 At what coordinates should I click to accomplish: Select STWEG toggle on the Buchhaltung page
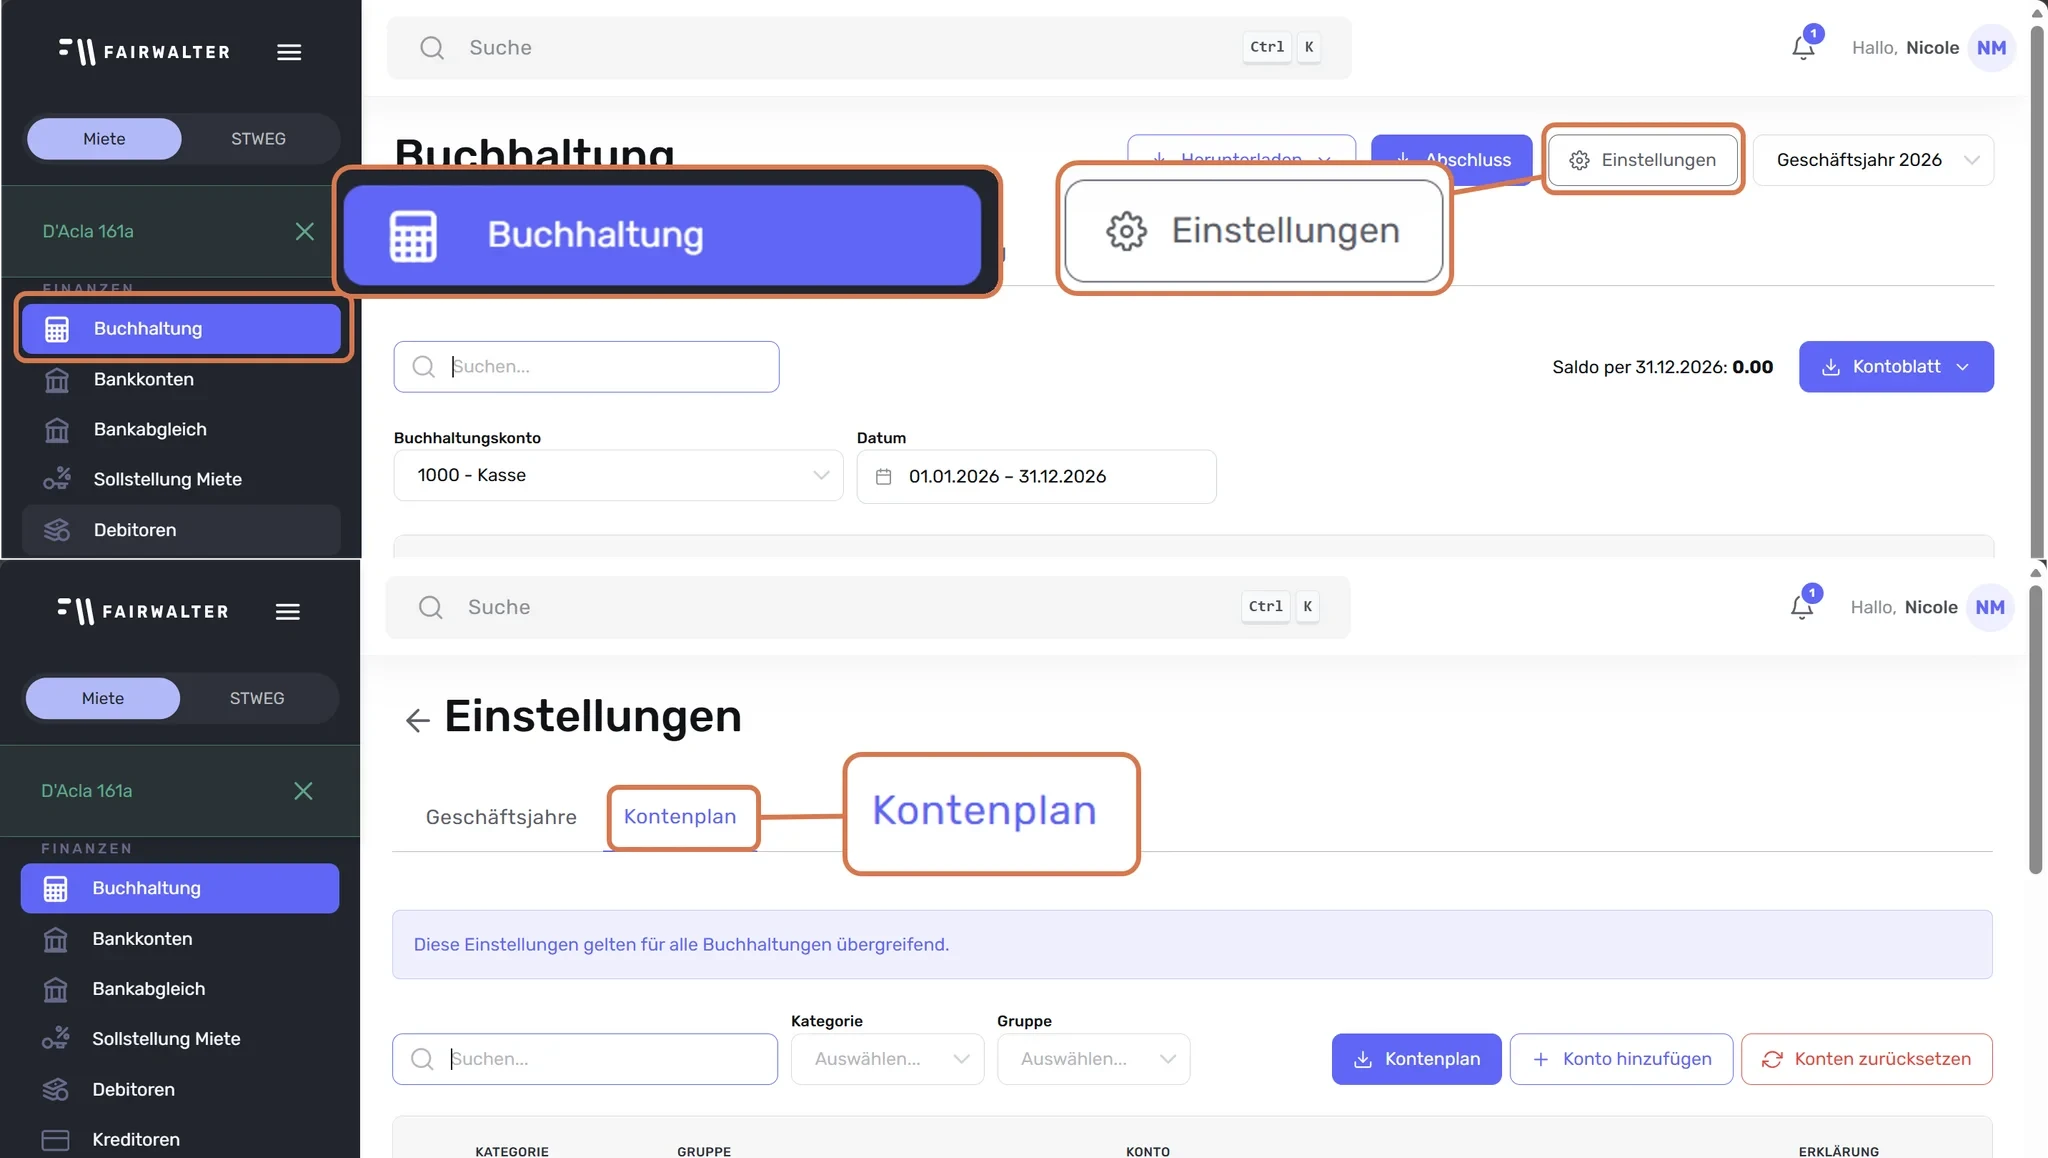(258, 139)
